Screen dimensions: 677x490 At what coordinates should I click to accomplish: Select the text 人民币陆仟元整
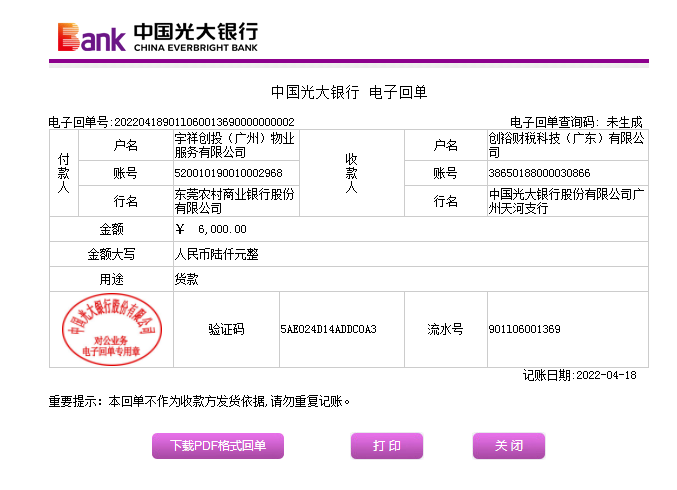[216, 254]
